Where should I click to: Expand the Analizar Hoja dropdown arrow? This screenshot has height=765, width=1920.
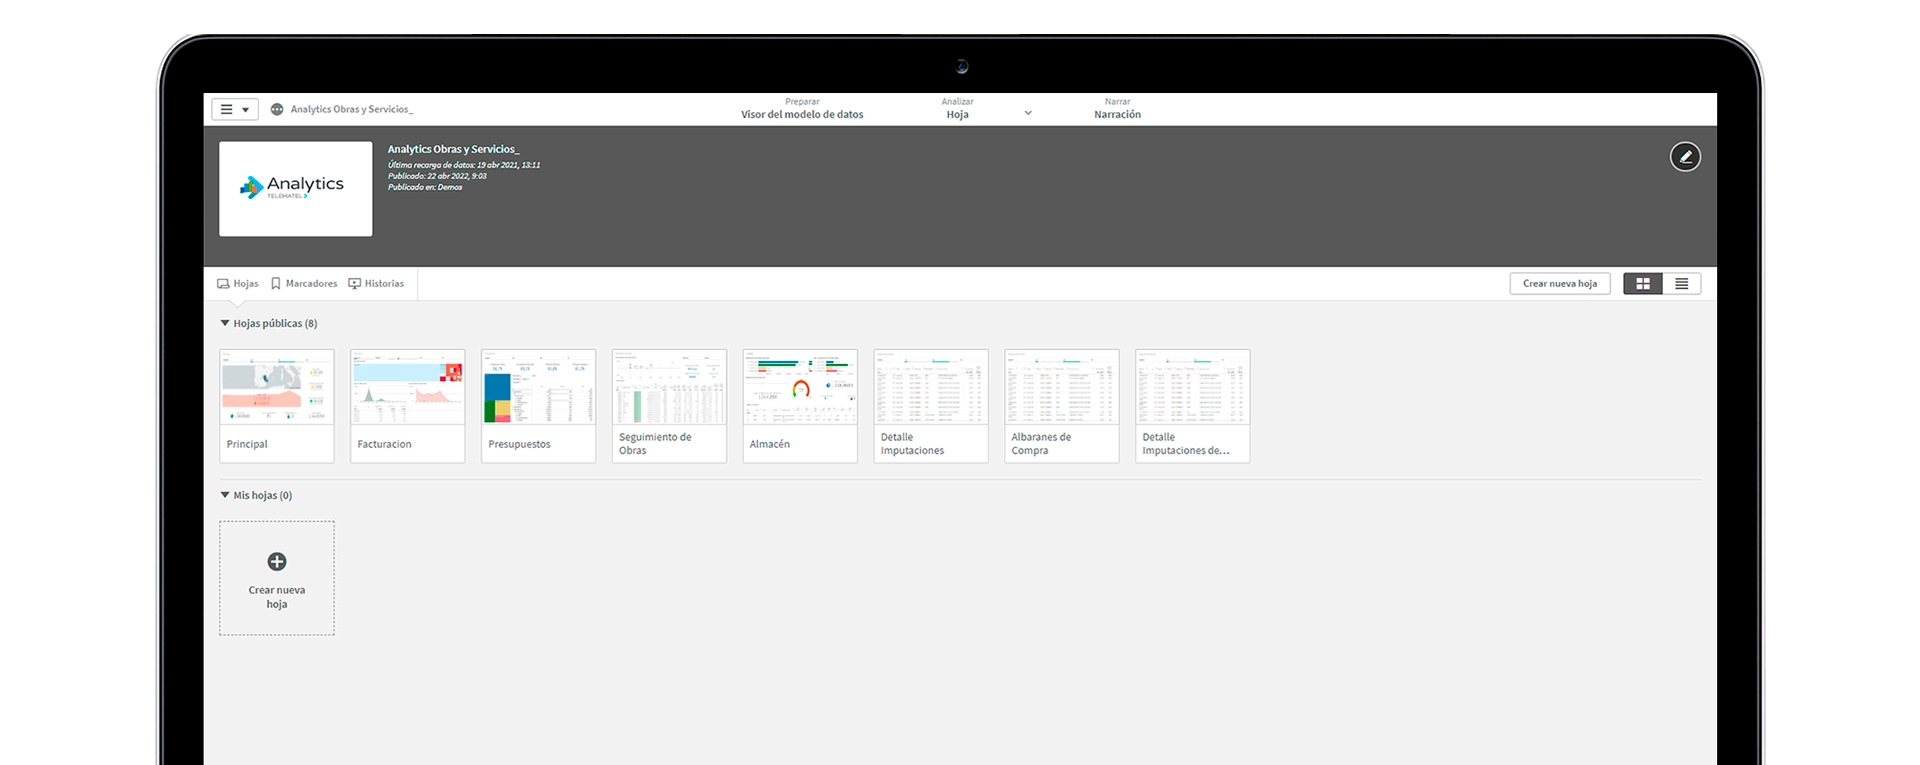1028,114
